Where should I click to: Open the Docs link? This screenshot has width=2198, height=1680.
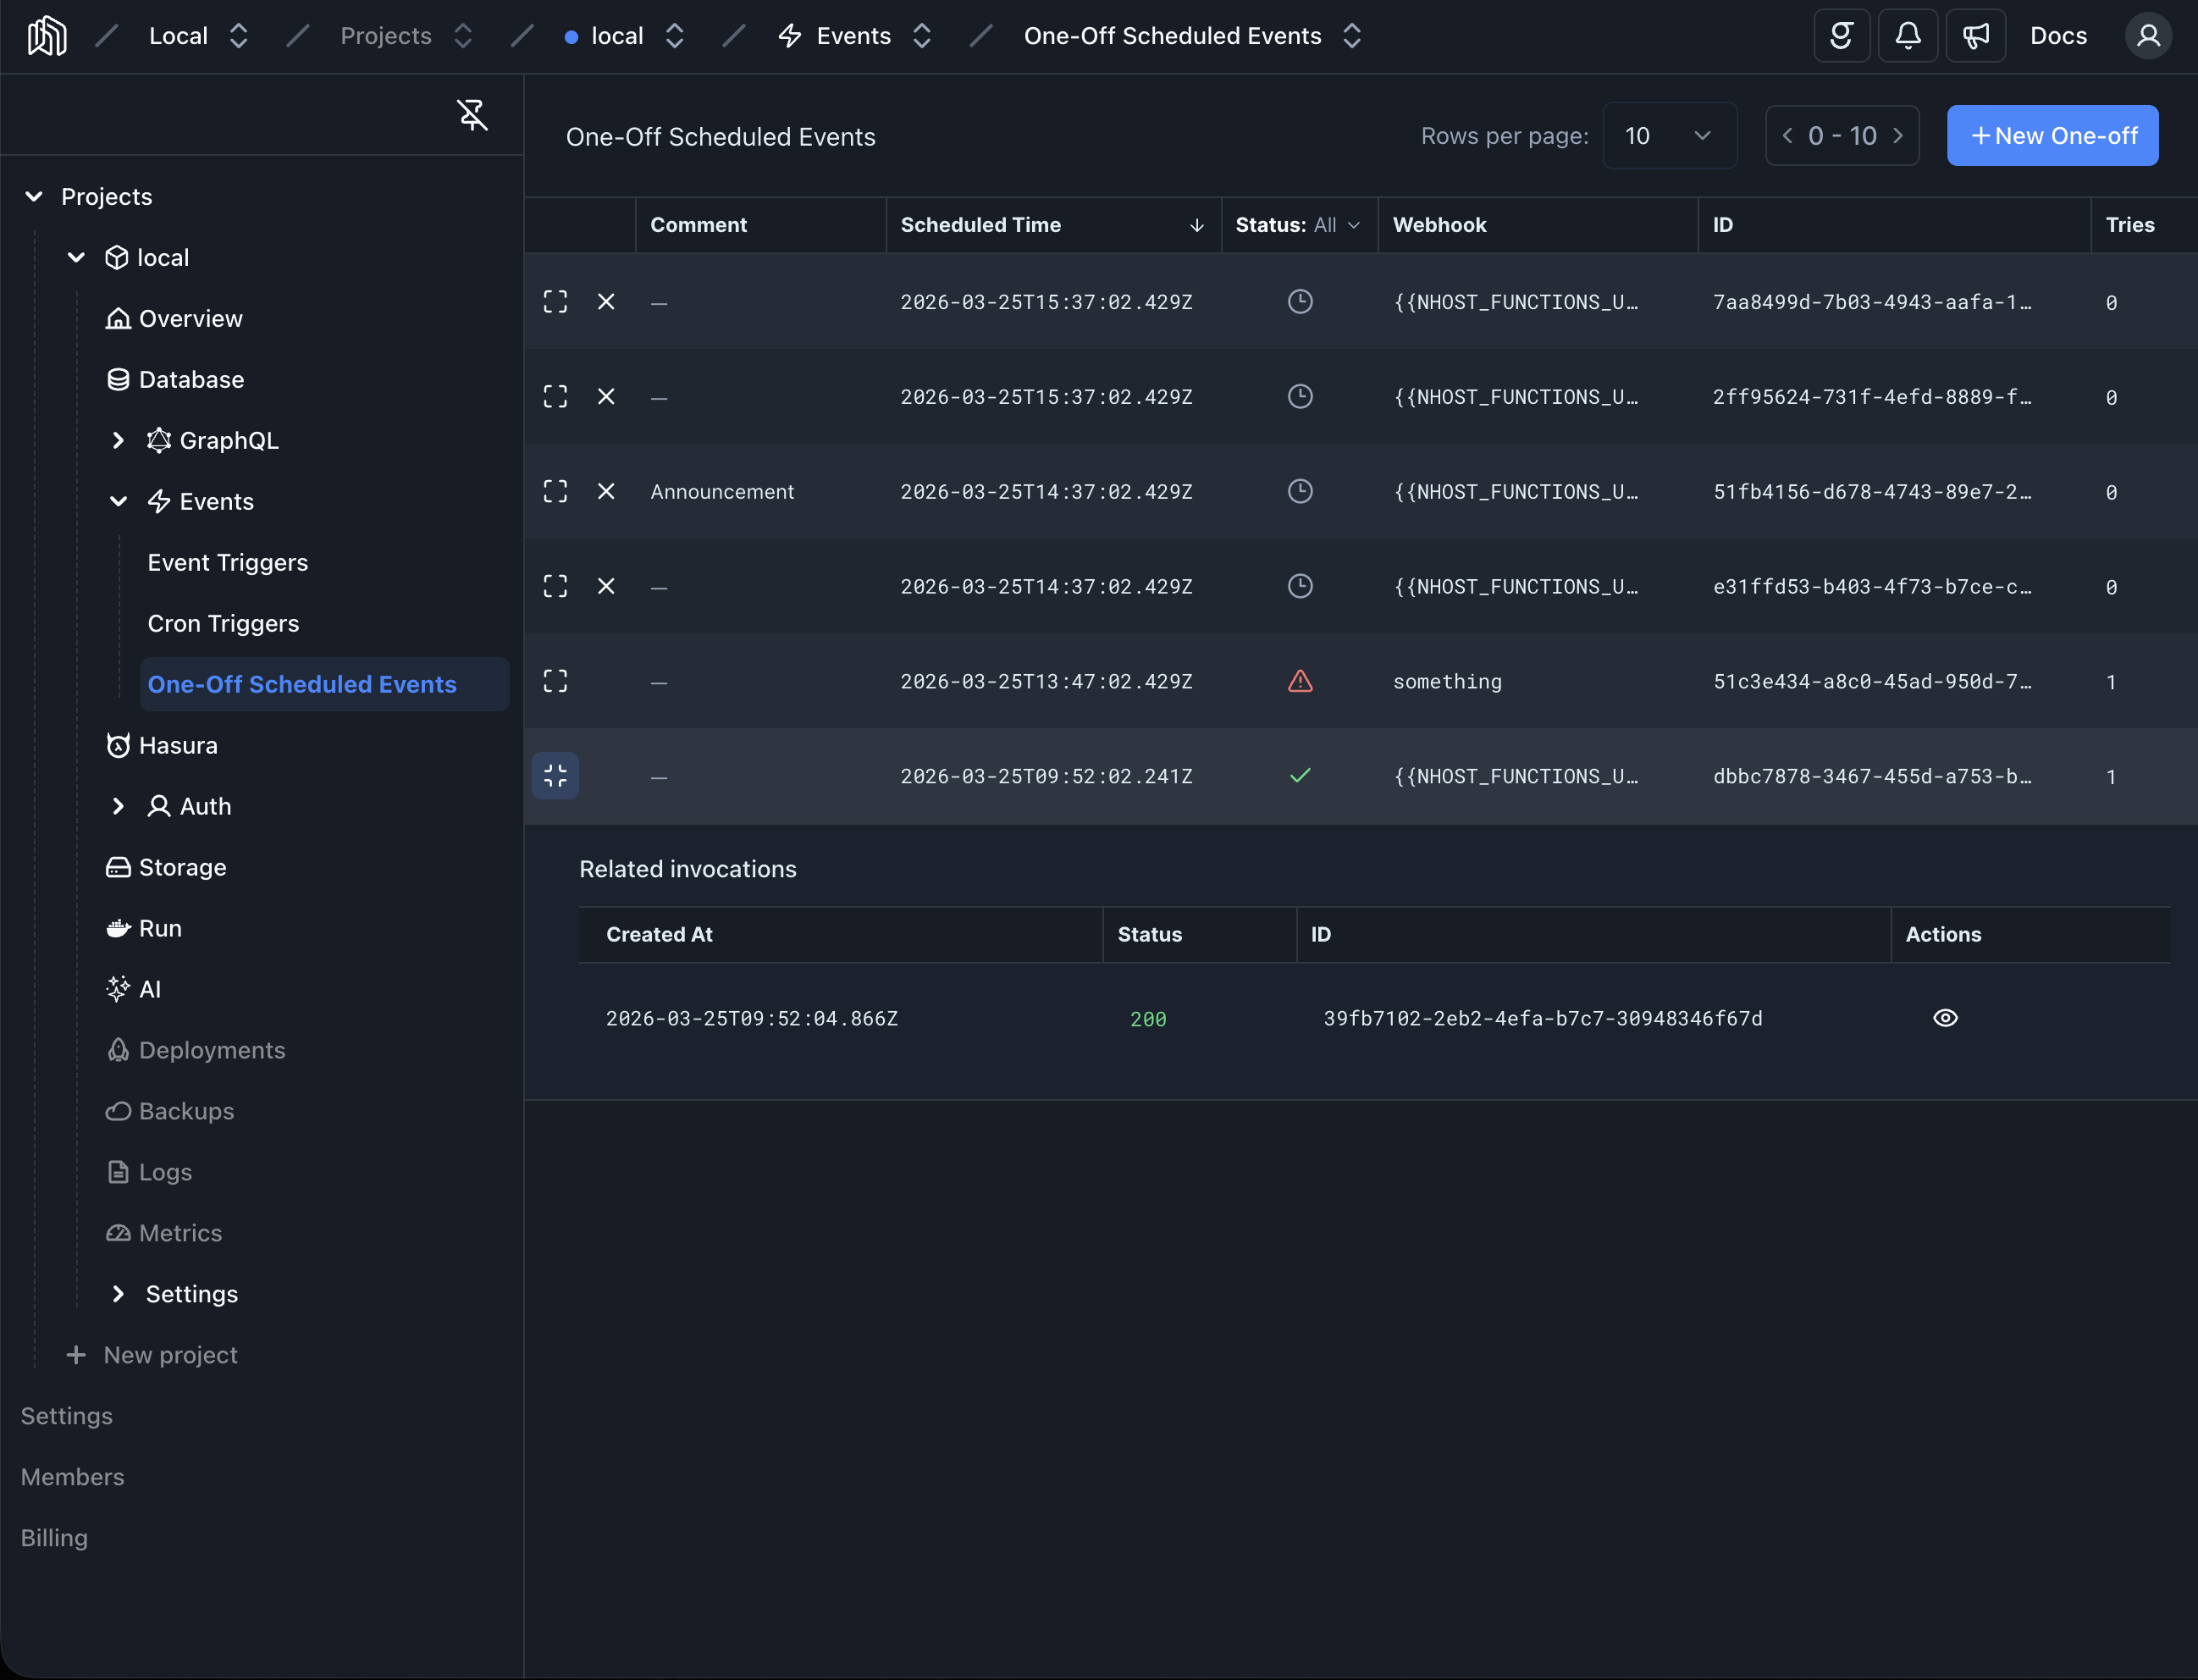(x=2057, y=36)
